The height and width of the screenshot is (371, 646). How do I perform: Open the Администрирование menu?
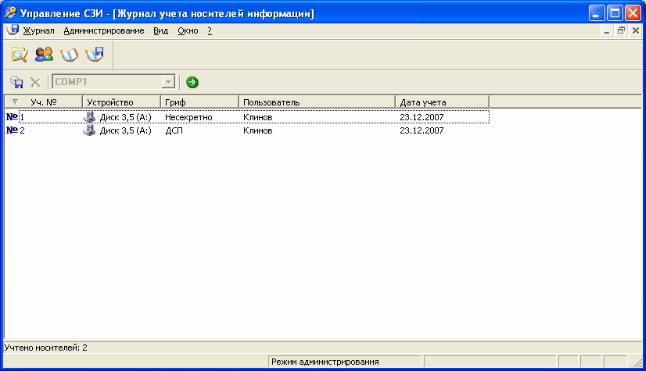pos(104,31)
